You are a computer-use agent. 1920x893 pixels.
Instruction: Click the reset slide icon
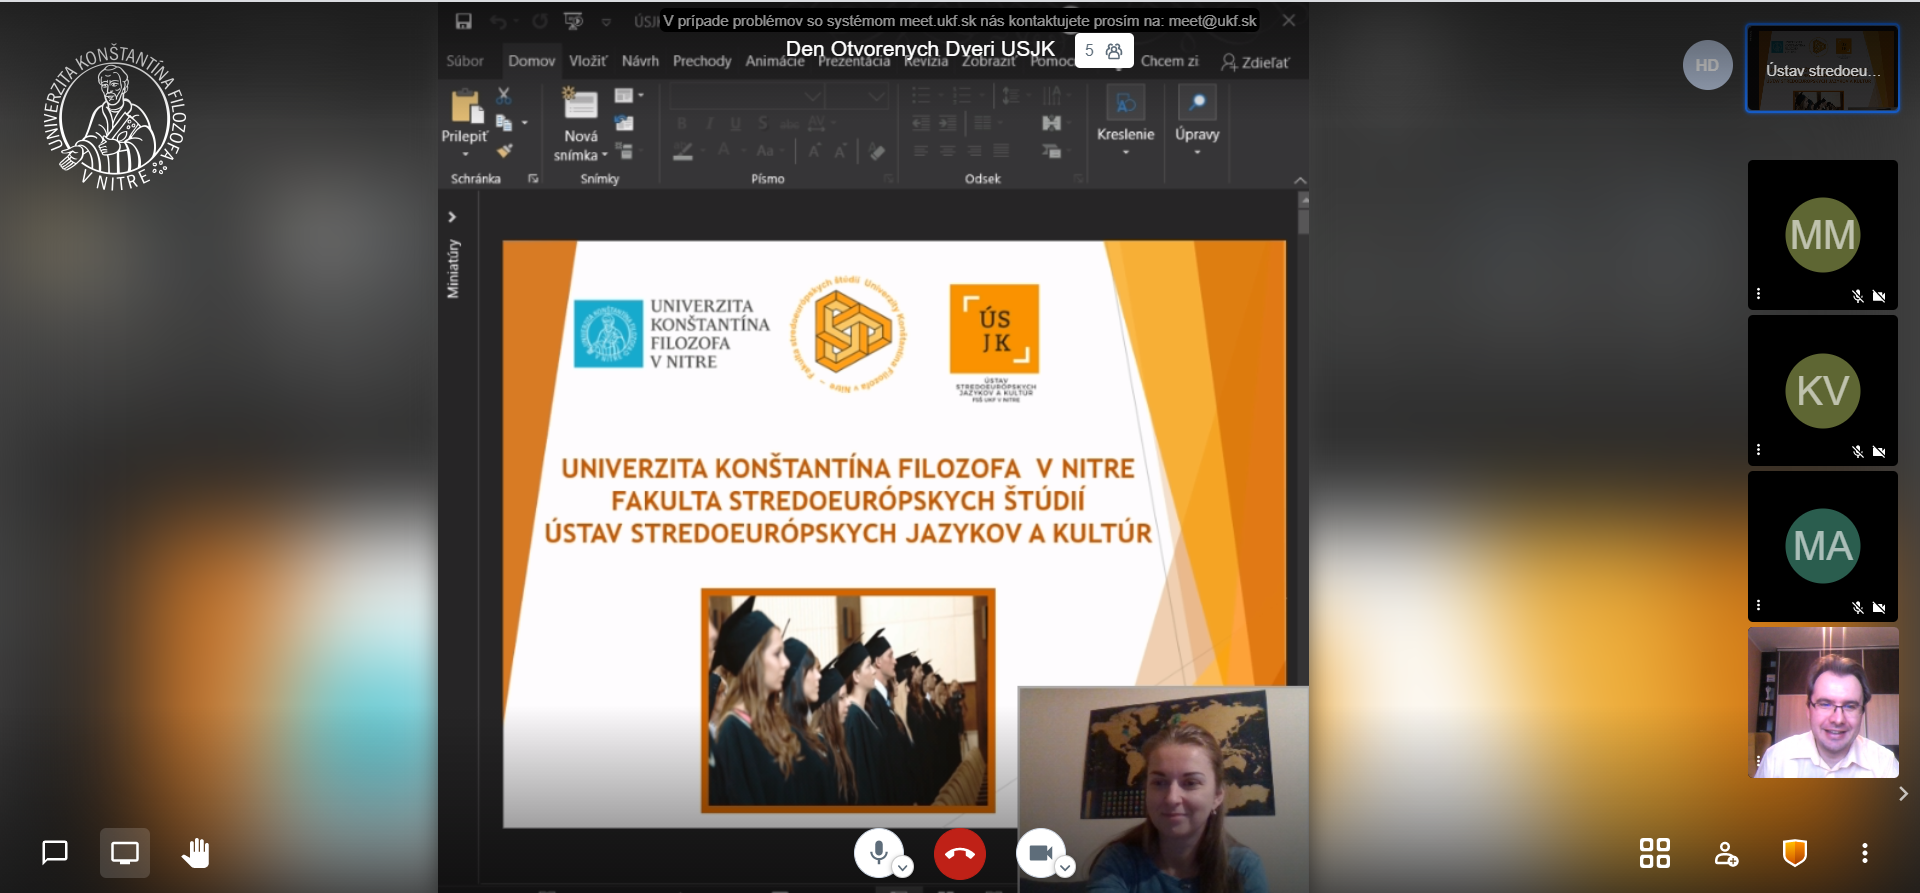624,123
